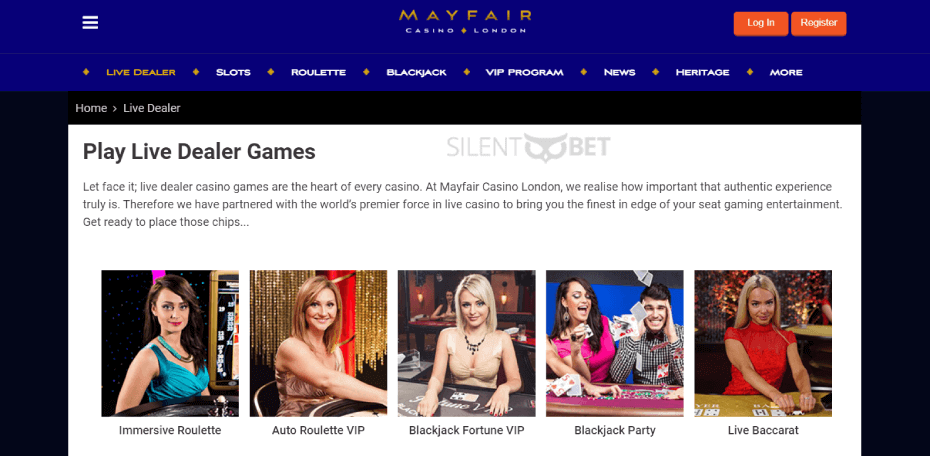Click the Live Dealer breadcrumb
This screenshot has height=456, width=930.
coord(152,108)
